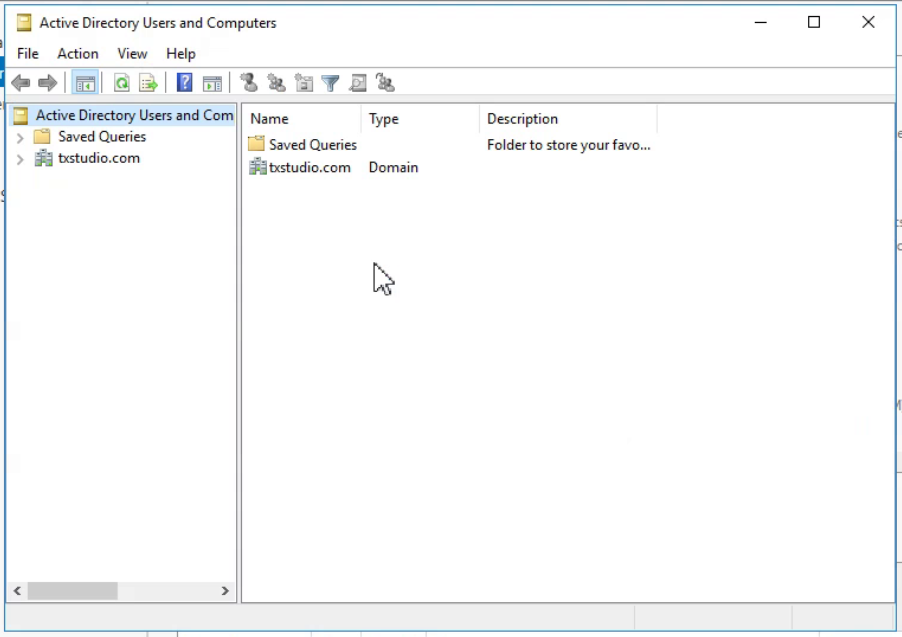Create a new group icon
Viewport: 902px width, 637px height.
tap(276, 83)
